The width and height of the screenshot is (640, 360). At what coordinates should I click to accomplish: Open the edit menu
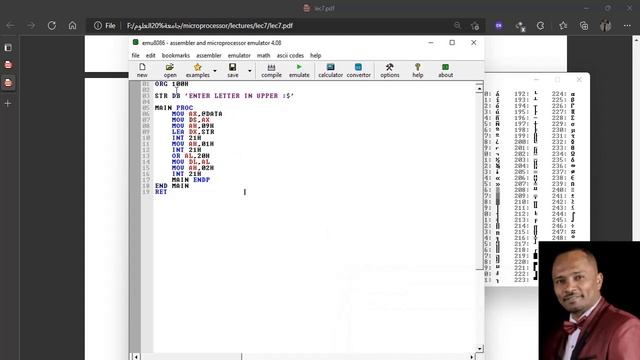pos(151,56)
